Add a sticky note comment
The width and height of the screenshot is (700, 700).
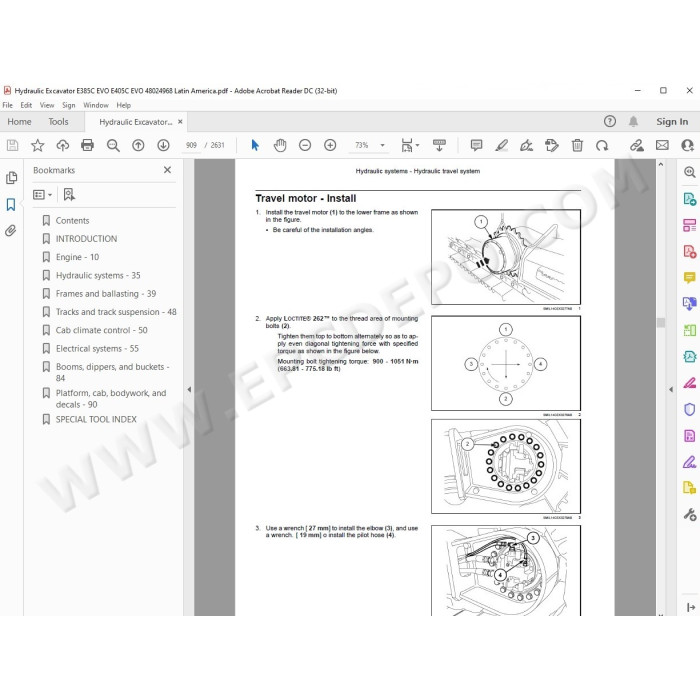click(x=476, y=145)
